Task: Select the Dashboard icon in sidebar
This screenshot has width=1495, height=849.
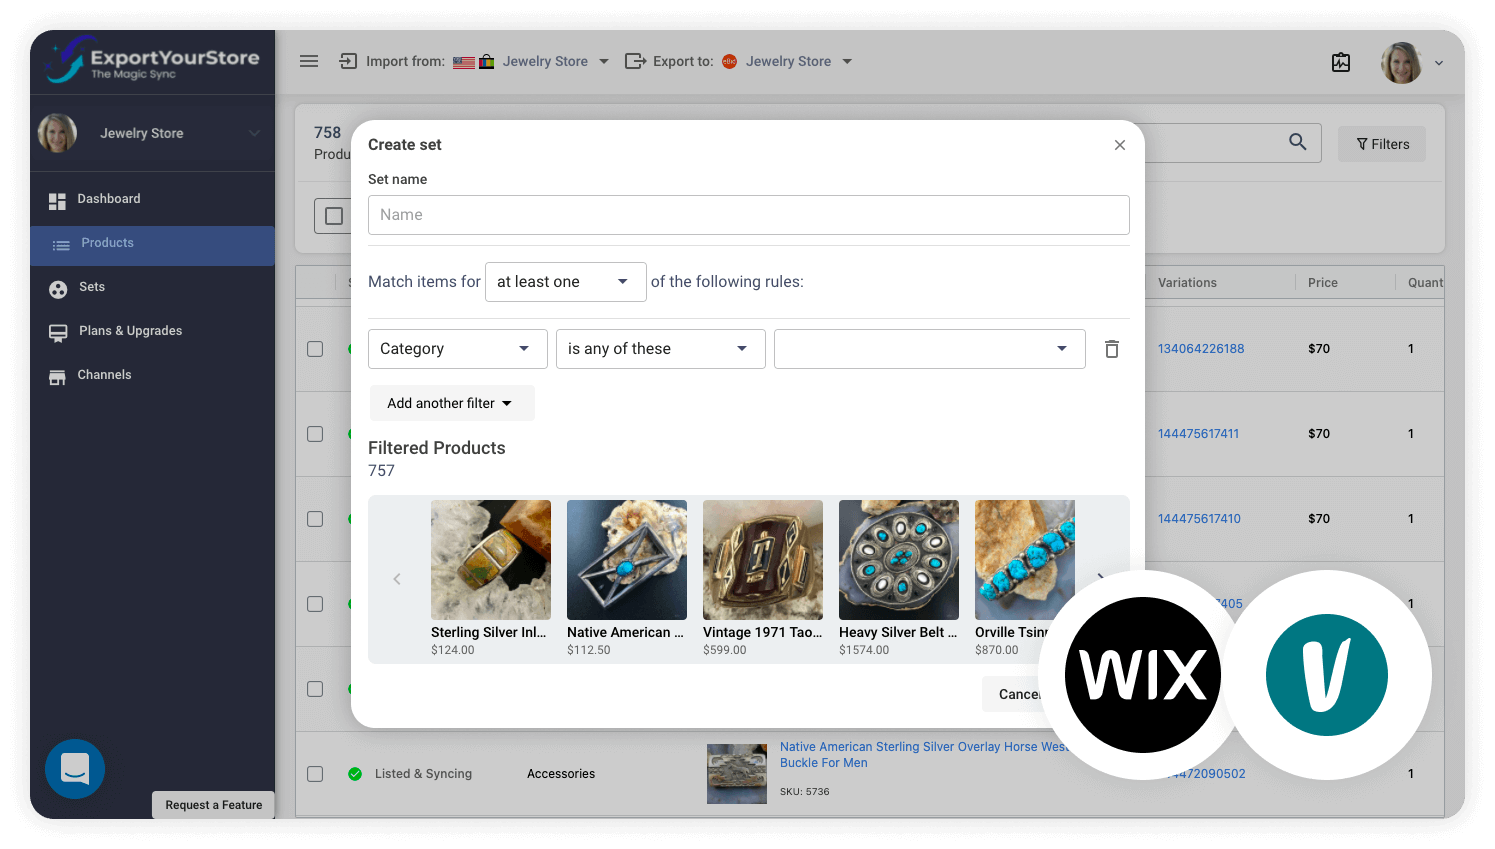Action: coord(57,198)
